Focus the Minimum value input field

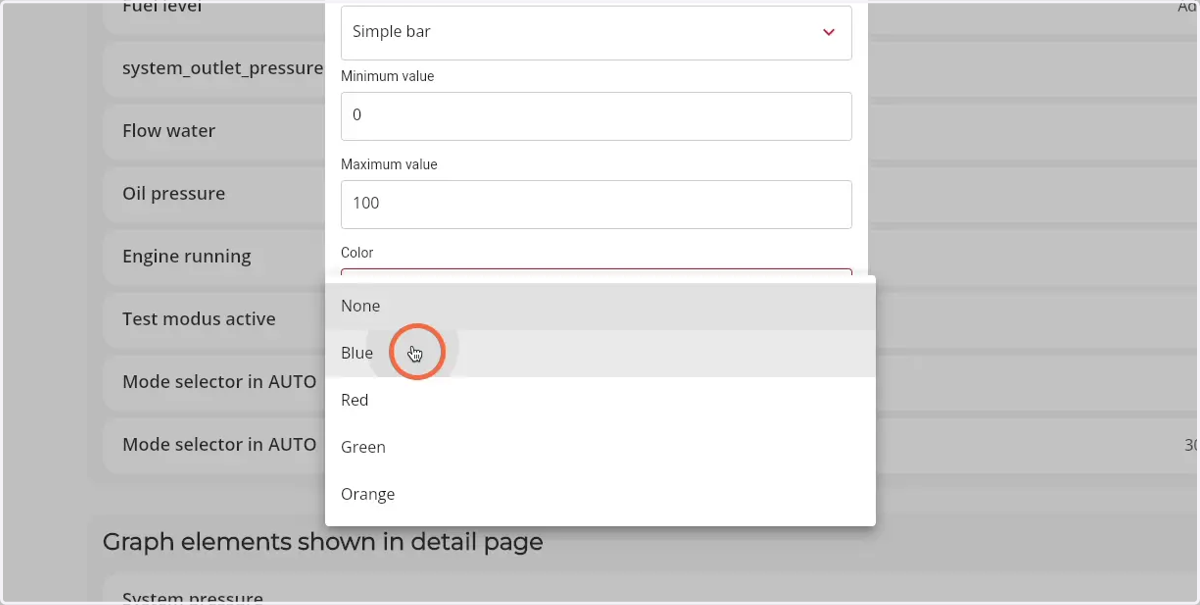coord(596,116)
